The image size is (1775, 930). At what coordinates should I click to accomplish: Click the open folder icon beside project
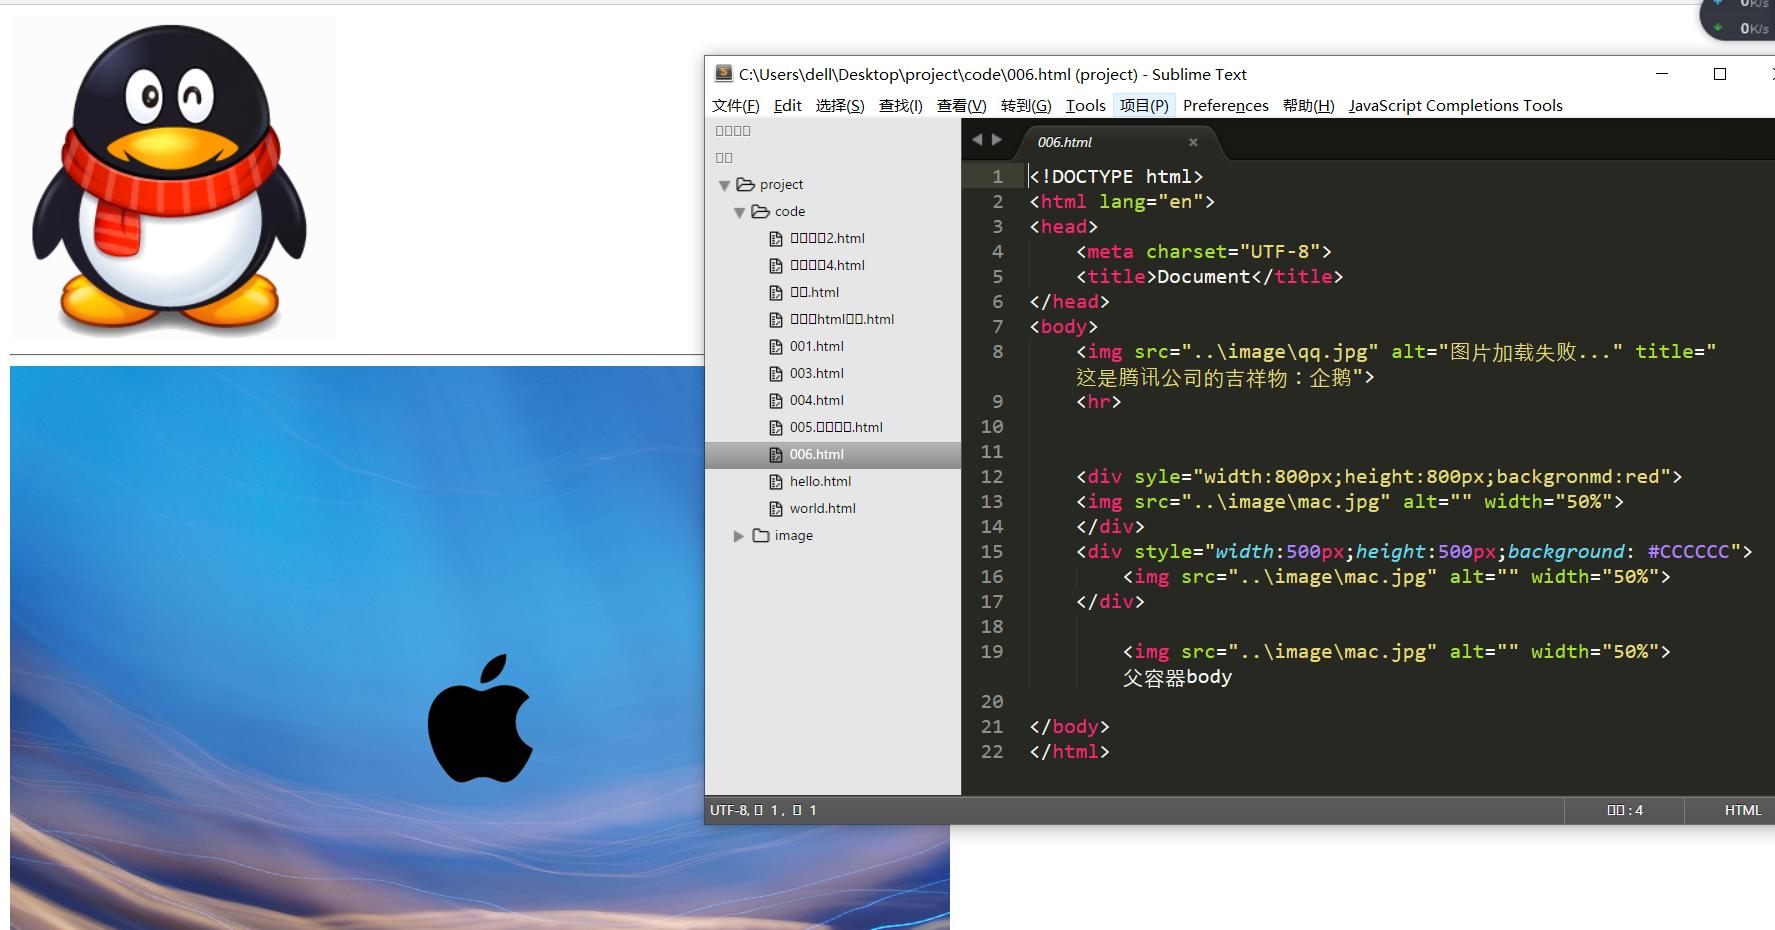(745, 184)
